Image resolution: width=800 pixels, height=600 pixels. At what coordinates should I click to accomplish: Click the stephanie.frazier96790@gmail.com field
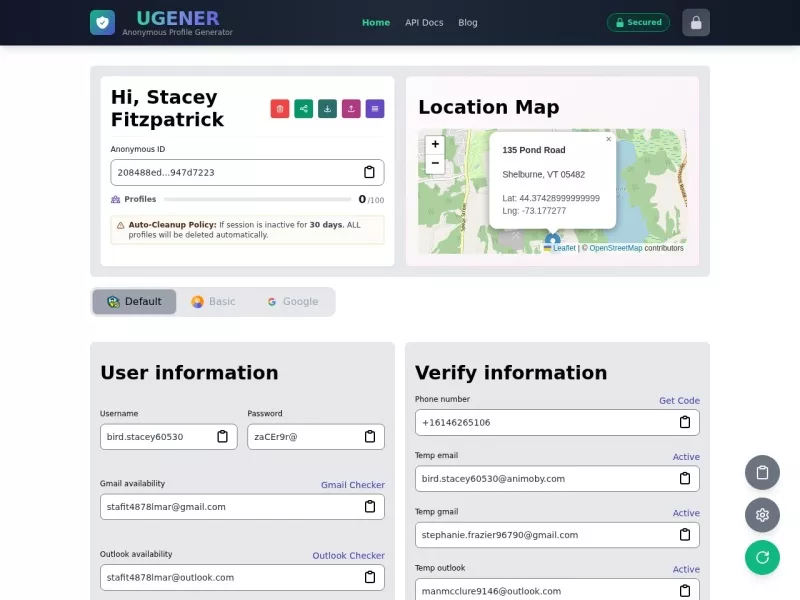(557, 535)
